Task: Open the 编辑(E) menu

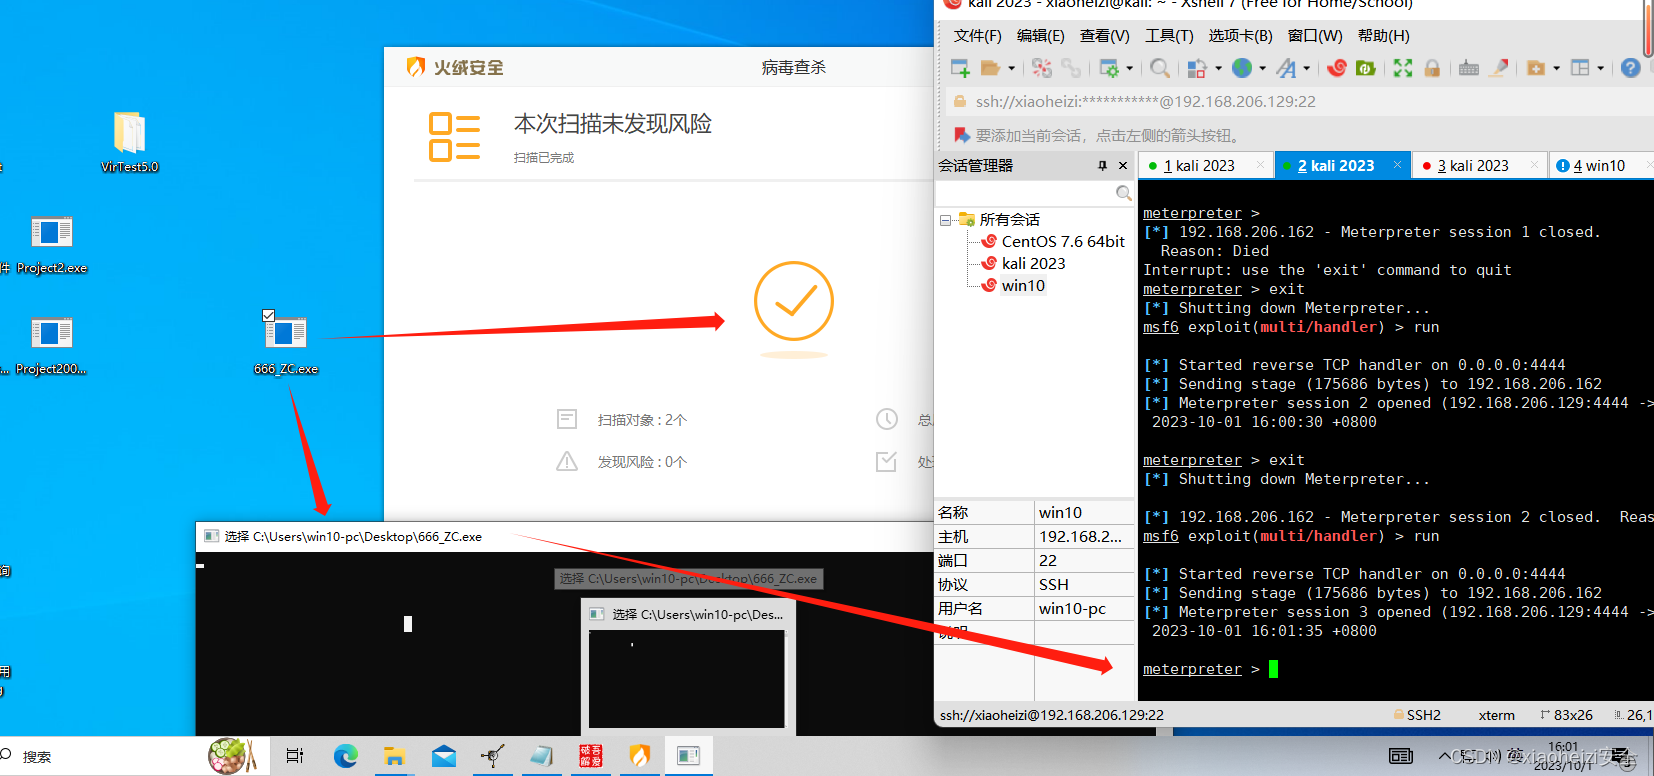Action: tap(1040, 36)
